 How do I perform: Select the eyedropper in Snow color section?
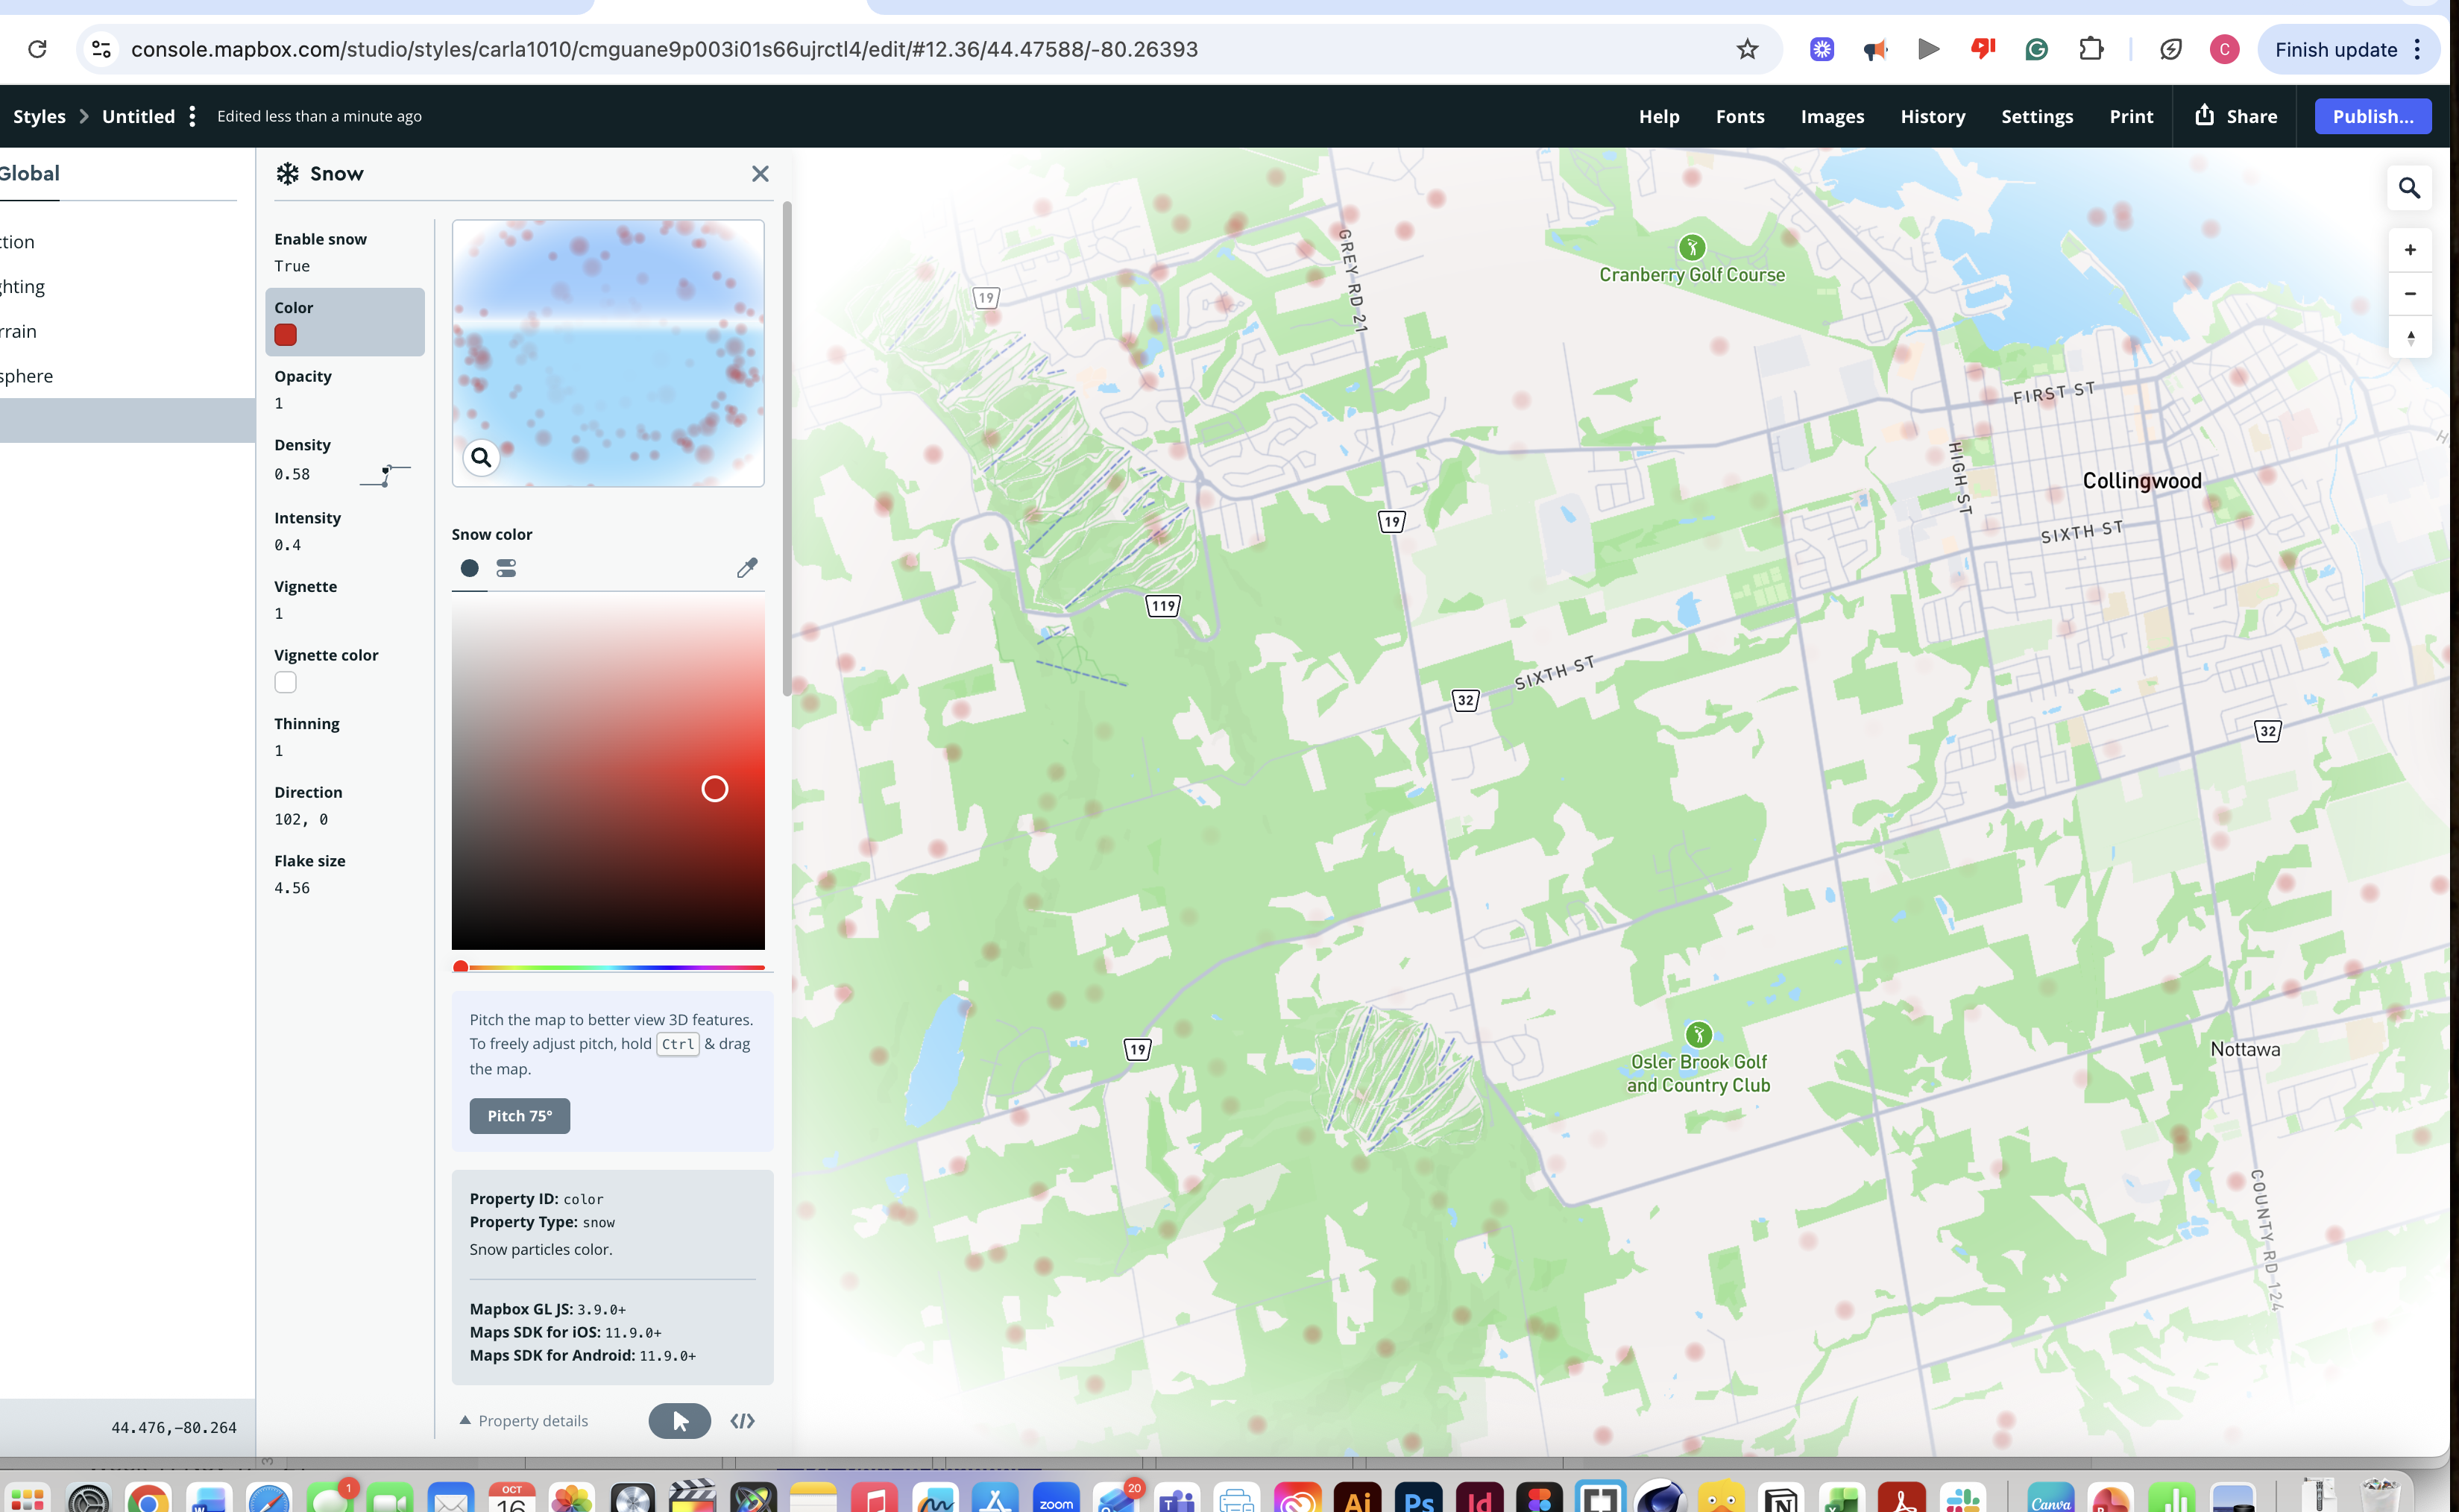(746, 567)
